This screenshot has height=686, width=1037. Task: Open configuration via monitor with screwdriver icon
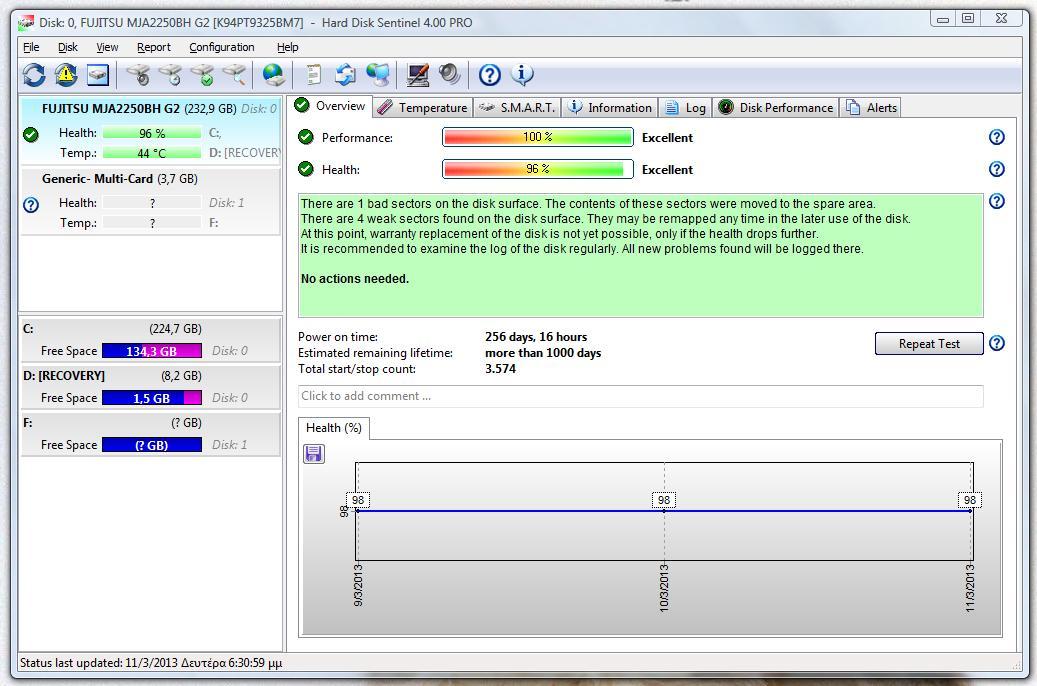point(417,75)
